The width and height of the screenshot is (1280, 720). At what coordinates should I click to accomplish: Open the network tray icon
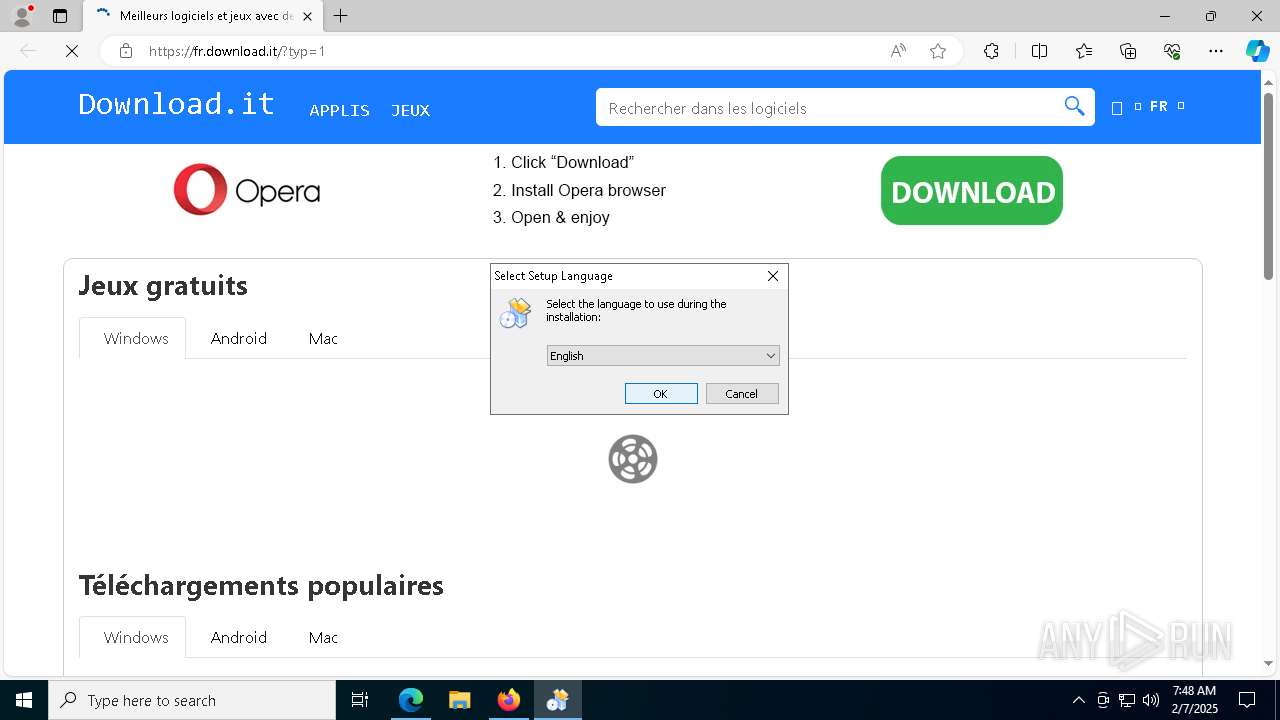click(x=1127, y=700)
